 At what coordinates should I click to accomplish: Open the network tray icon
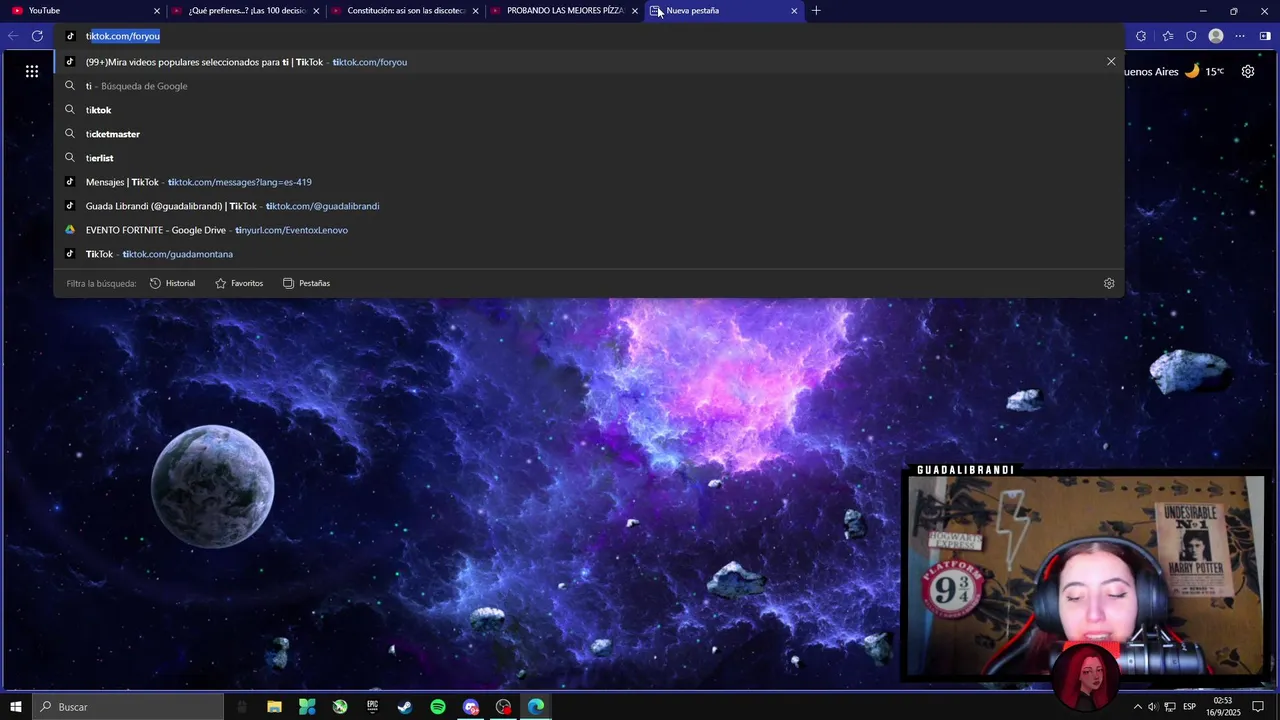(1169, 707)
